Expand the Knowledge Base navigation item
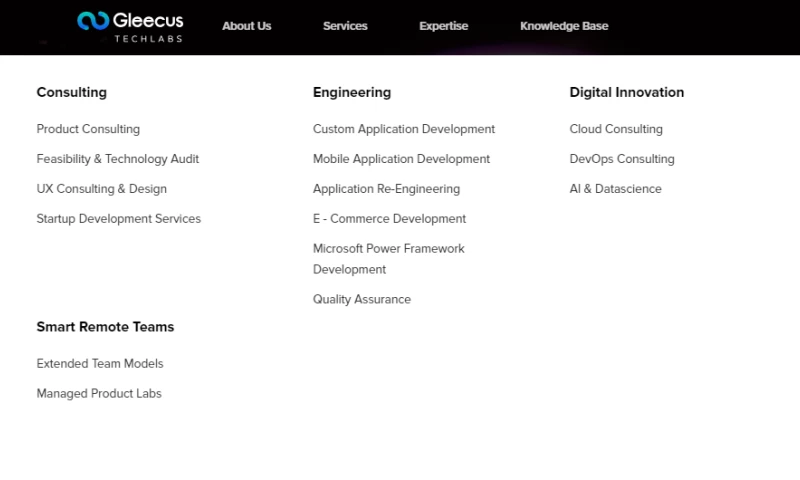The height and width of the screenshot is (480, 800). (564, 26)
